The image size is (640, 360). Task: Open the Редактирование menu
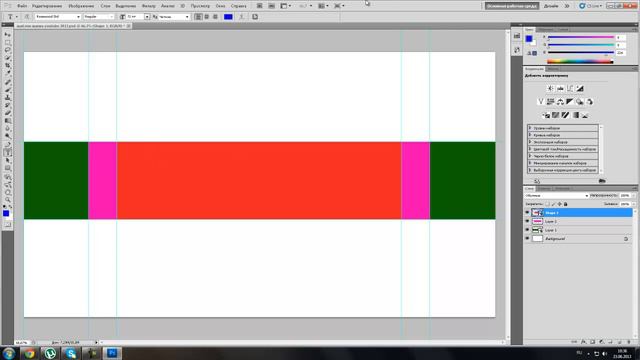(x=47, y=6)
